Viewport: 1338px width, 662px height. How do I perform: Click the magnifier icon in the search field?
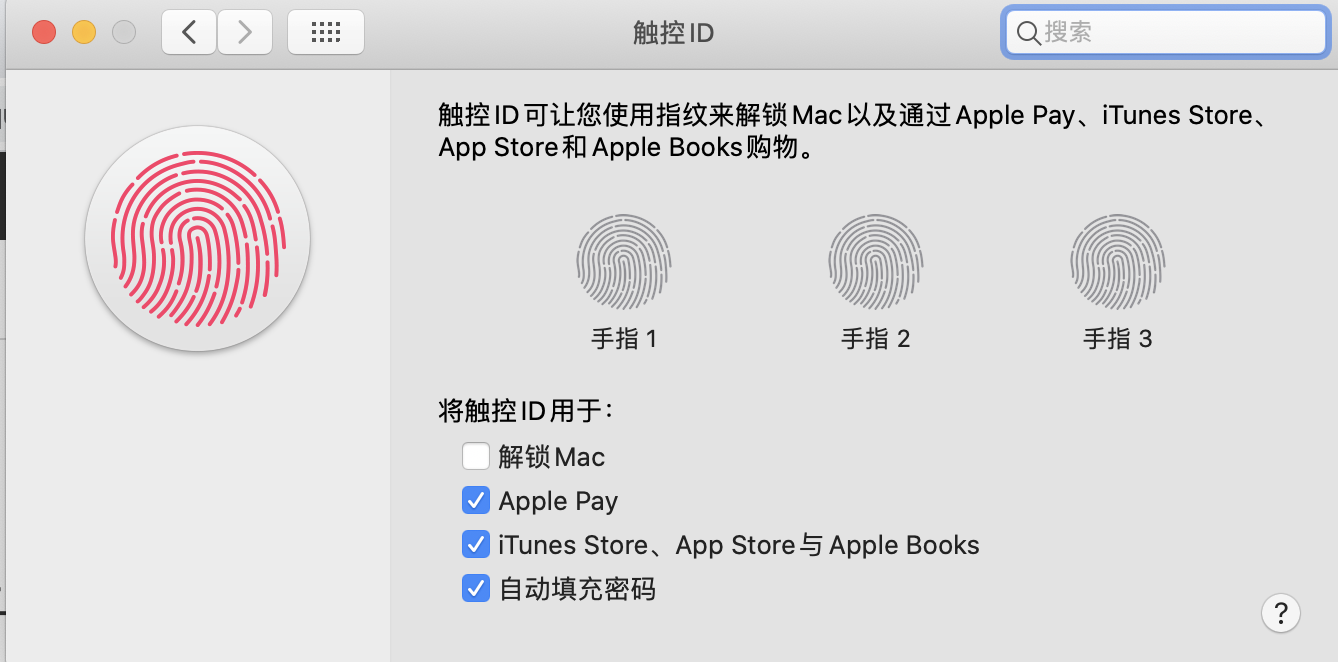(1028, 33)
